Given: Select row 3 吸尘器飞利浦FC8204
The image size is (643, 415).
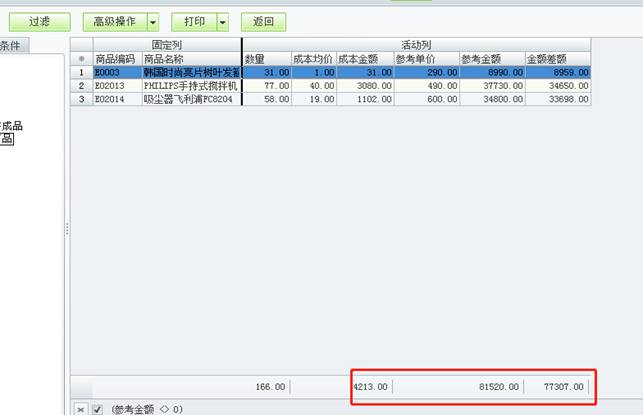Looking at the screenshot, I should tap(190, 99).
